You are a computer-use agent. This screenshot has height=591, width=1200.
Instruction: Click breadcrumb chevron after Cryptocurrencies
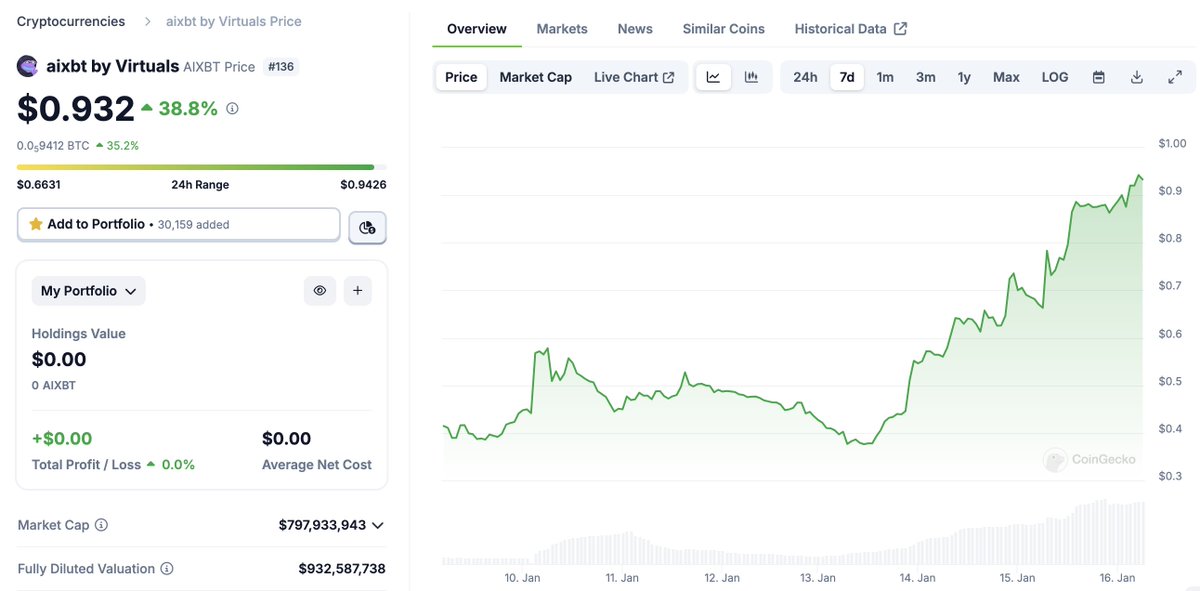click(x=147, y=21)
